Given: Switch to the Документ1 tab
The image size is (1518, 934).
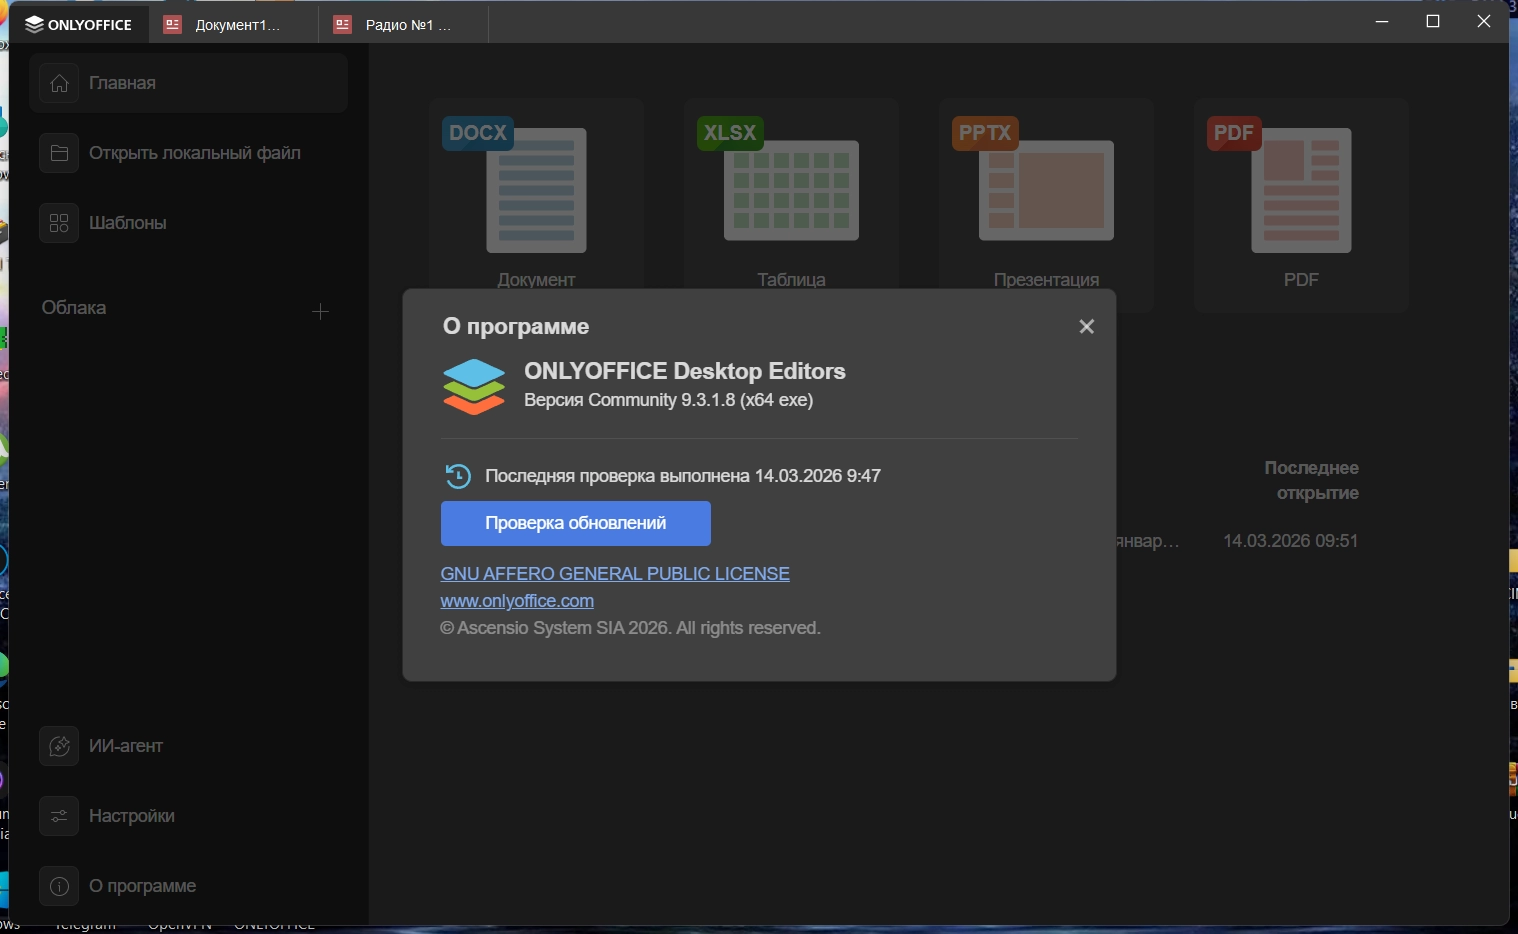Looking at the screenshot, I should 234,25.
